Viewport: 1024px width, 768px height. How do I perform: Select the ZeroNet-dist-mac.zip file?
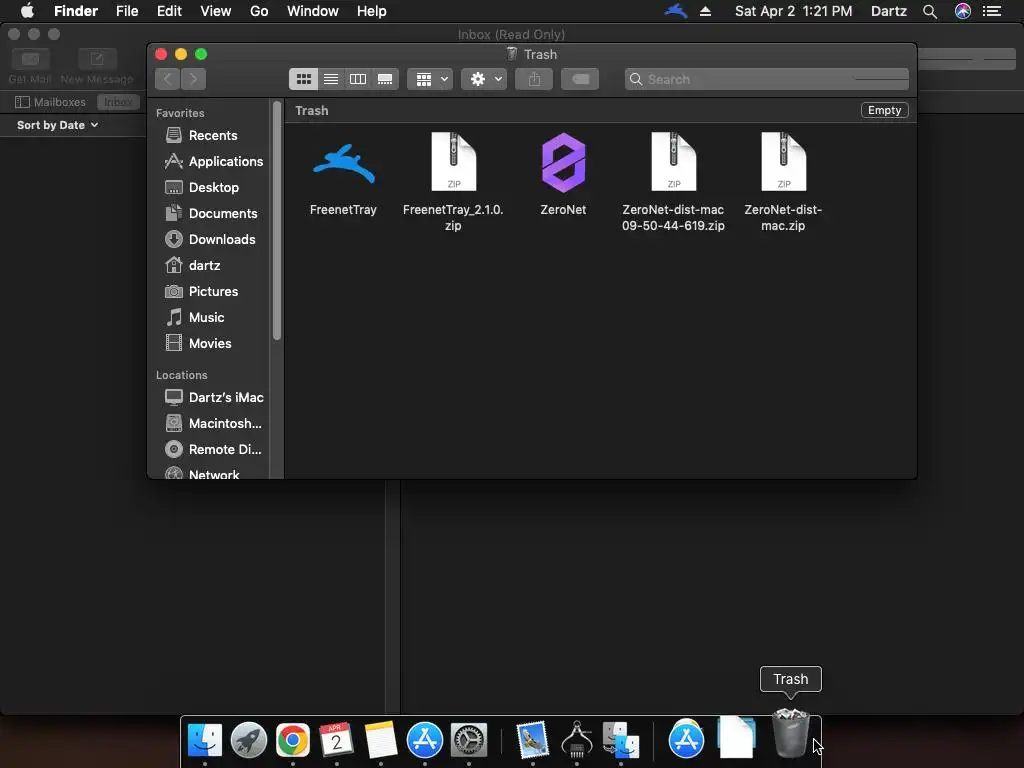pos(783,163)
